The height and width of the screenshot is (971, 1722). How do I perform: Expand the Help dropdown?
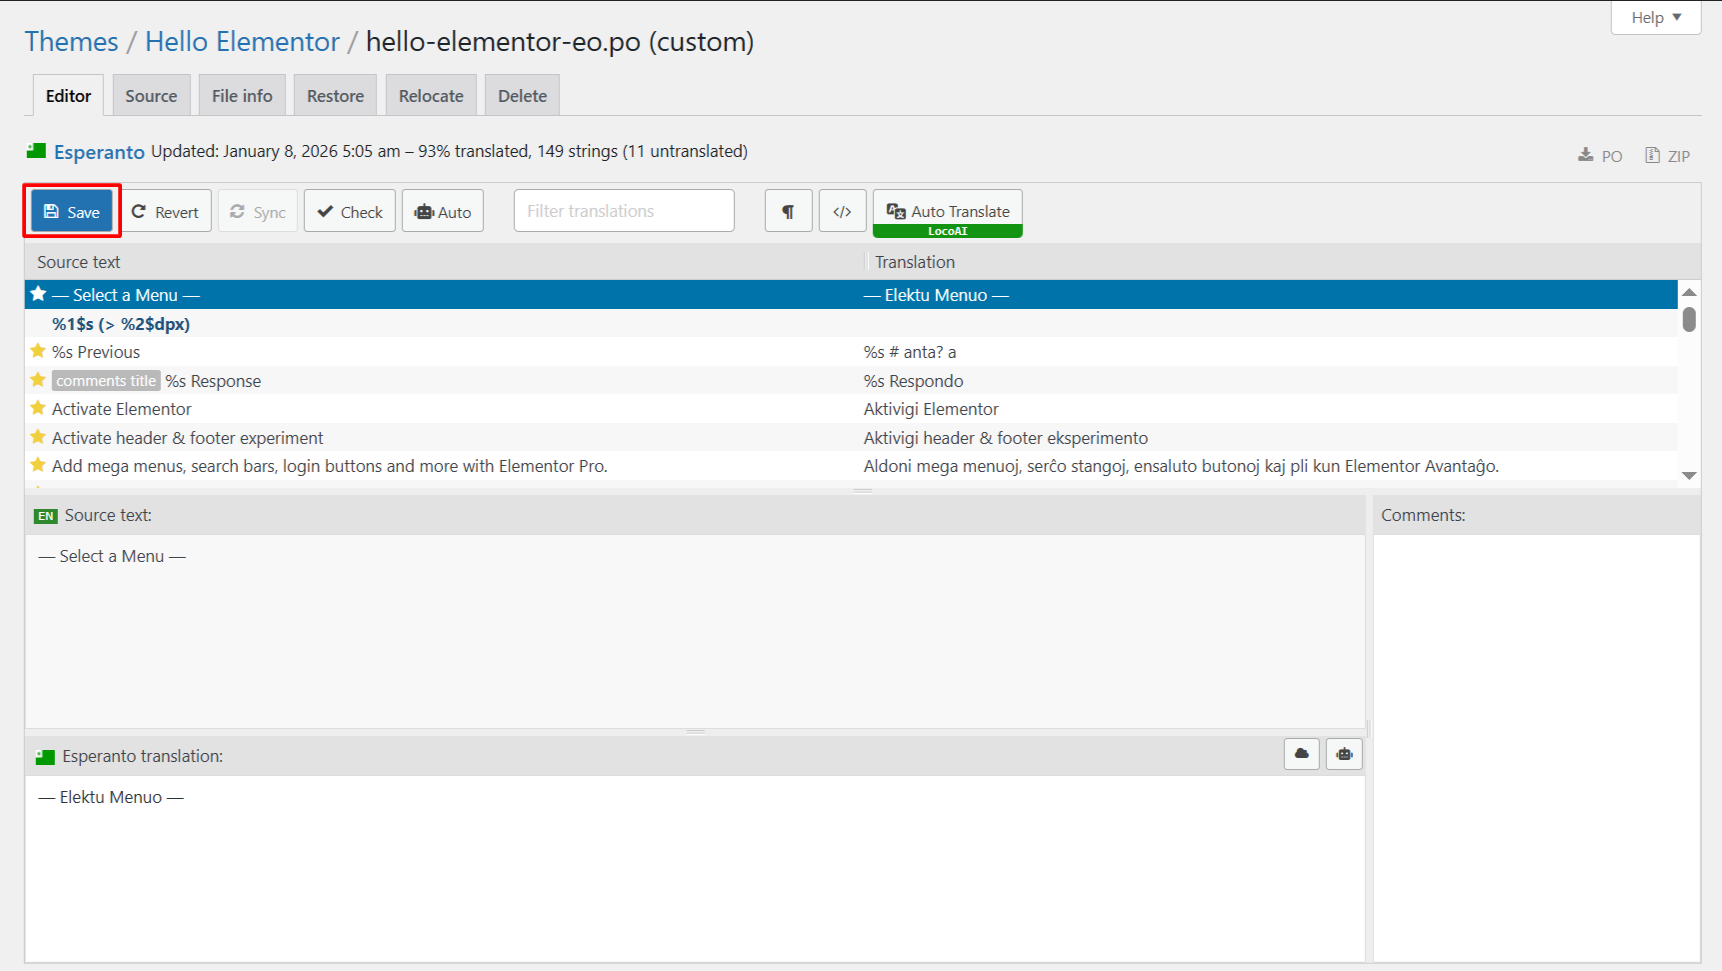tap(1655, 18)
